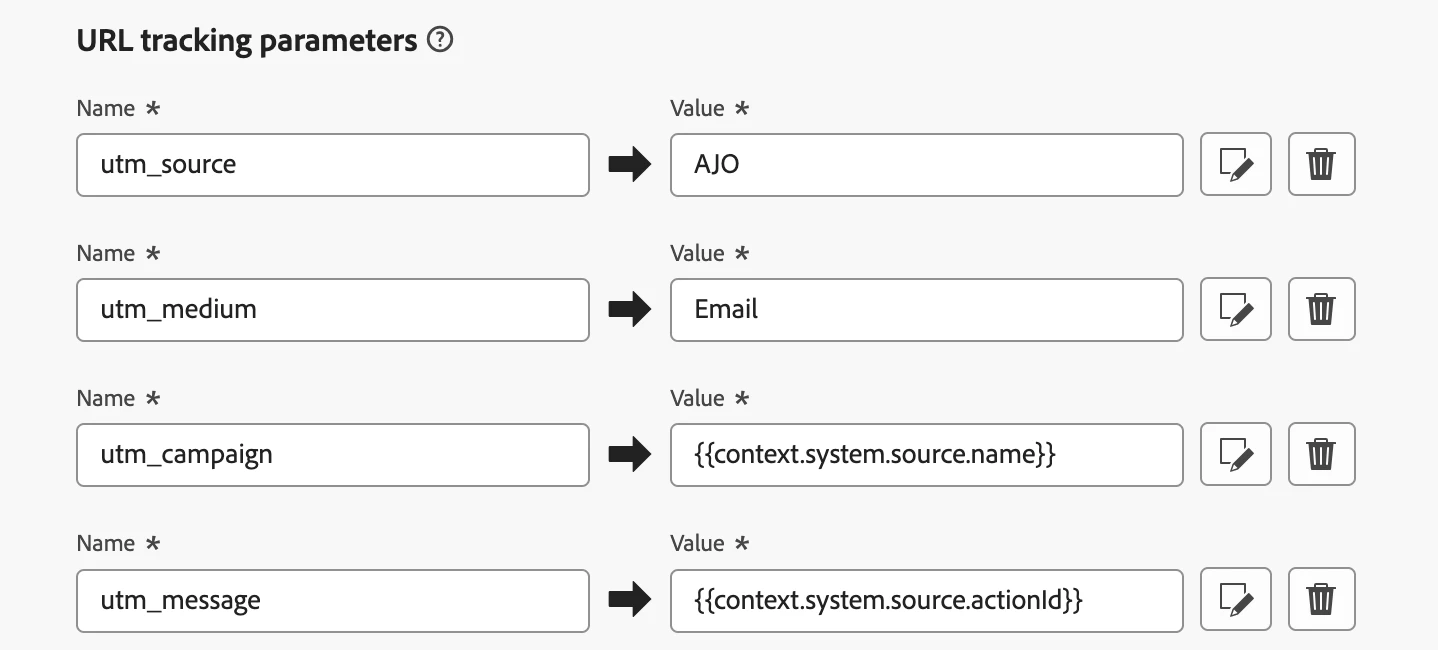Click the arrow between utm_source and AJO
Viewport: 1438px width, 650px height.
click(x=629, y=164)
